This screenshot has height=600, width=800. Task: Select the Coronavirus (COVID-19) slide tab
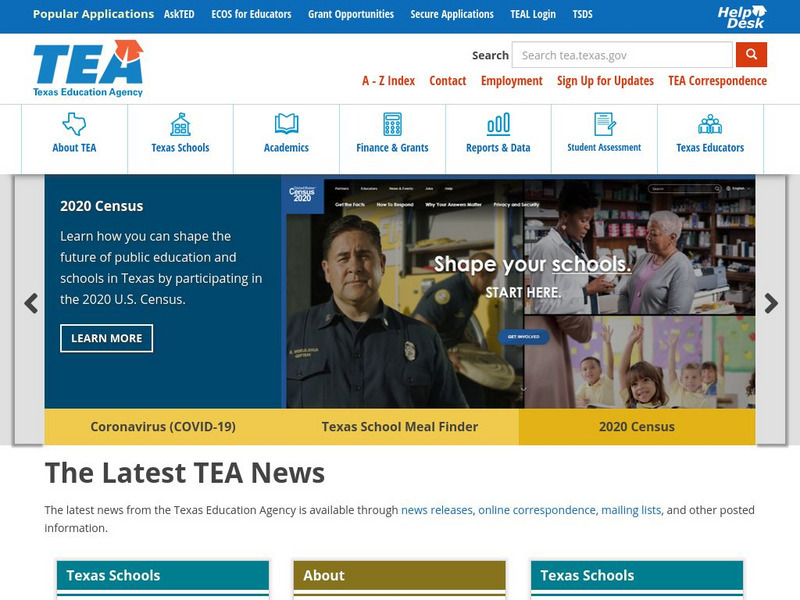tap(163, 427)
